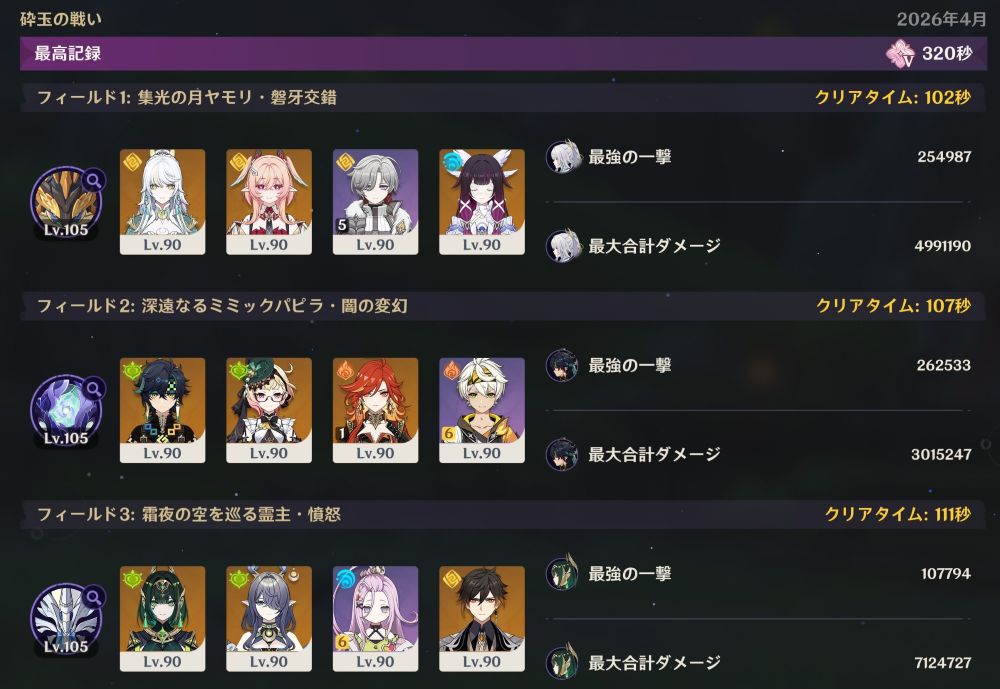Click Field 1 strongest single strike avatar icon
Screen dimensions: 1000x689
click(562, 157)
